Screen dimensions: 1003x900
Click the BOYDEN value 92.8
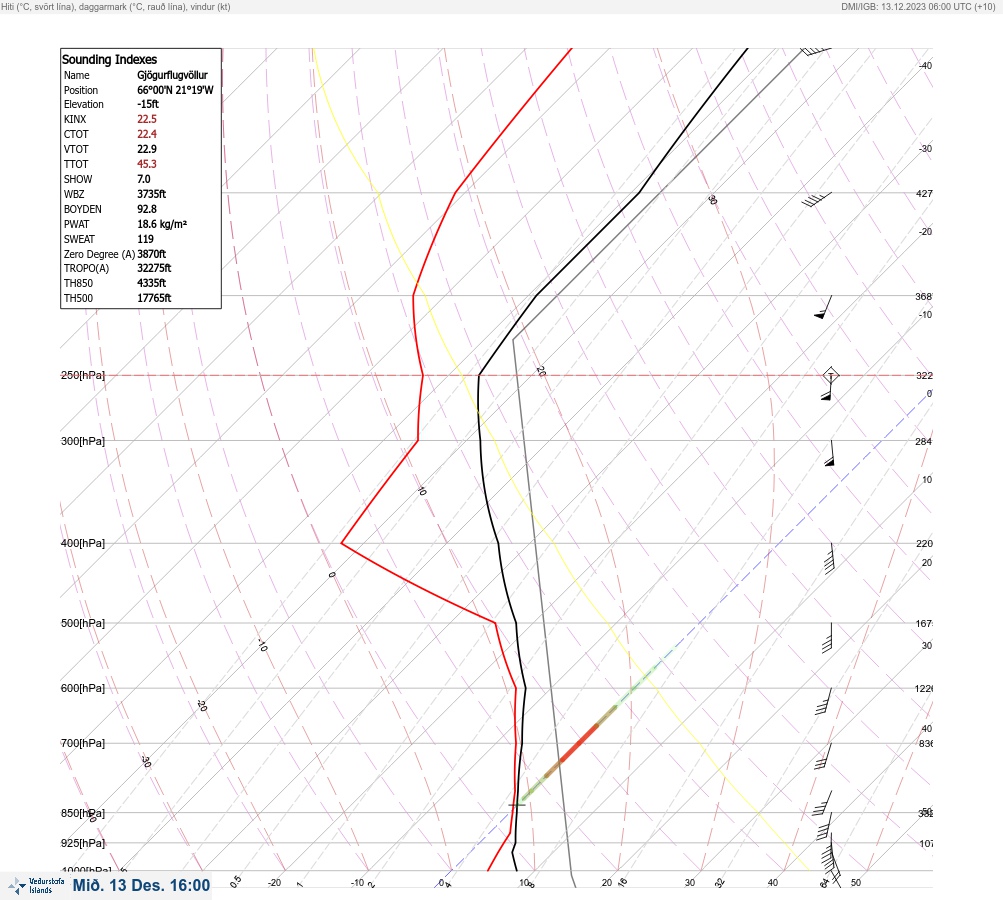pos(146,209)
